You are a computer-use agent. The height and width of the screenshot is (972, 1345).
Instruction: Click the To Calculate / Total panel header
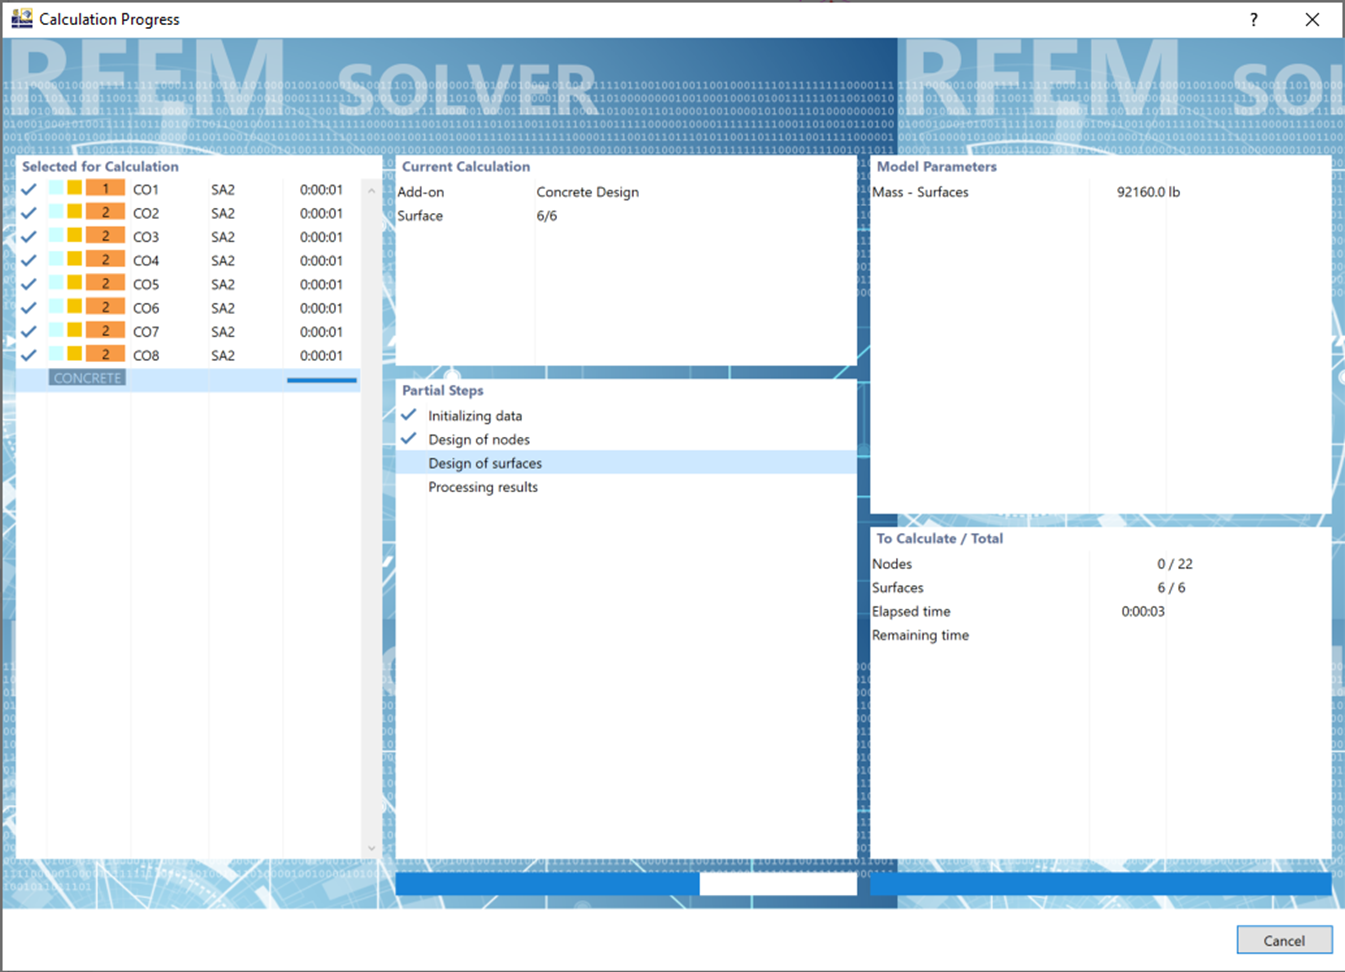click(x=939, y=539)
